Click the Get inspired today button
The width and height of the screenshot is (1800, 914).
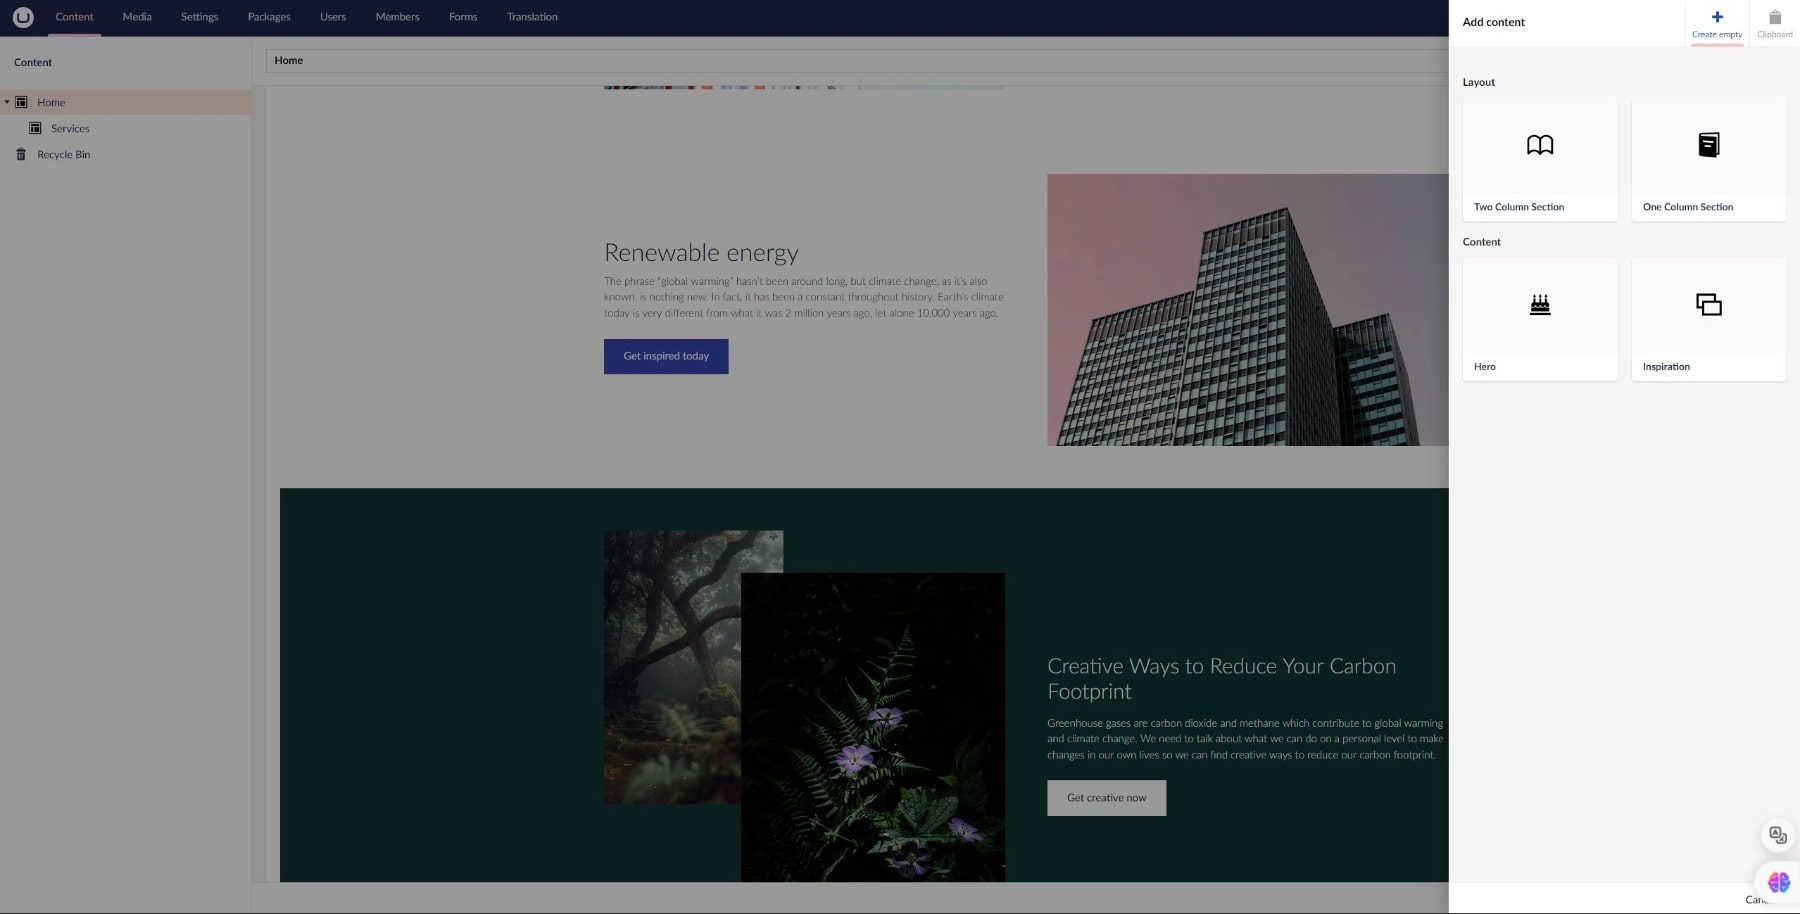coord(666,356)
